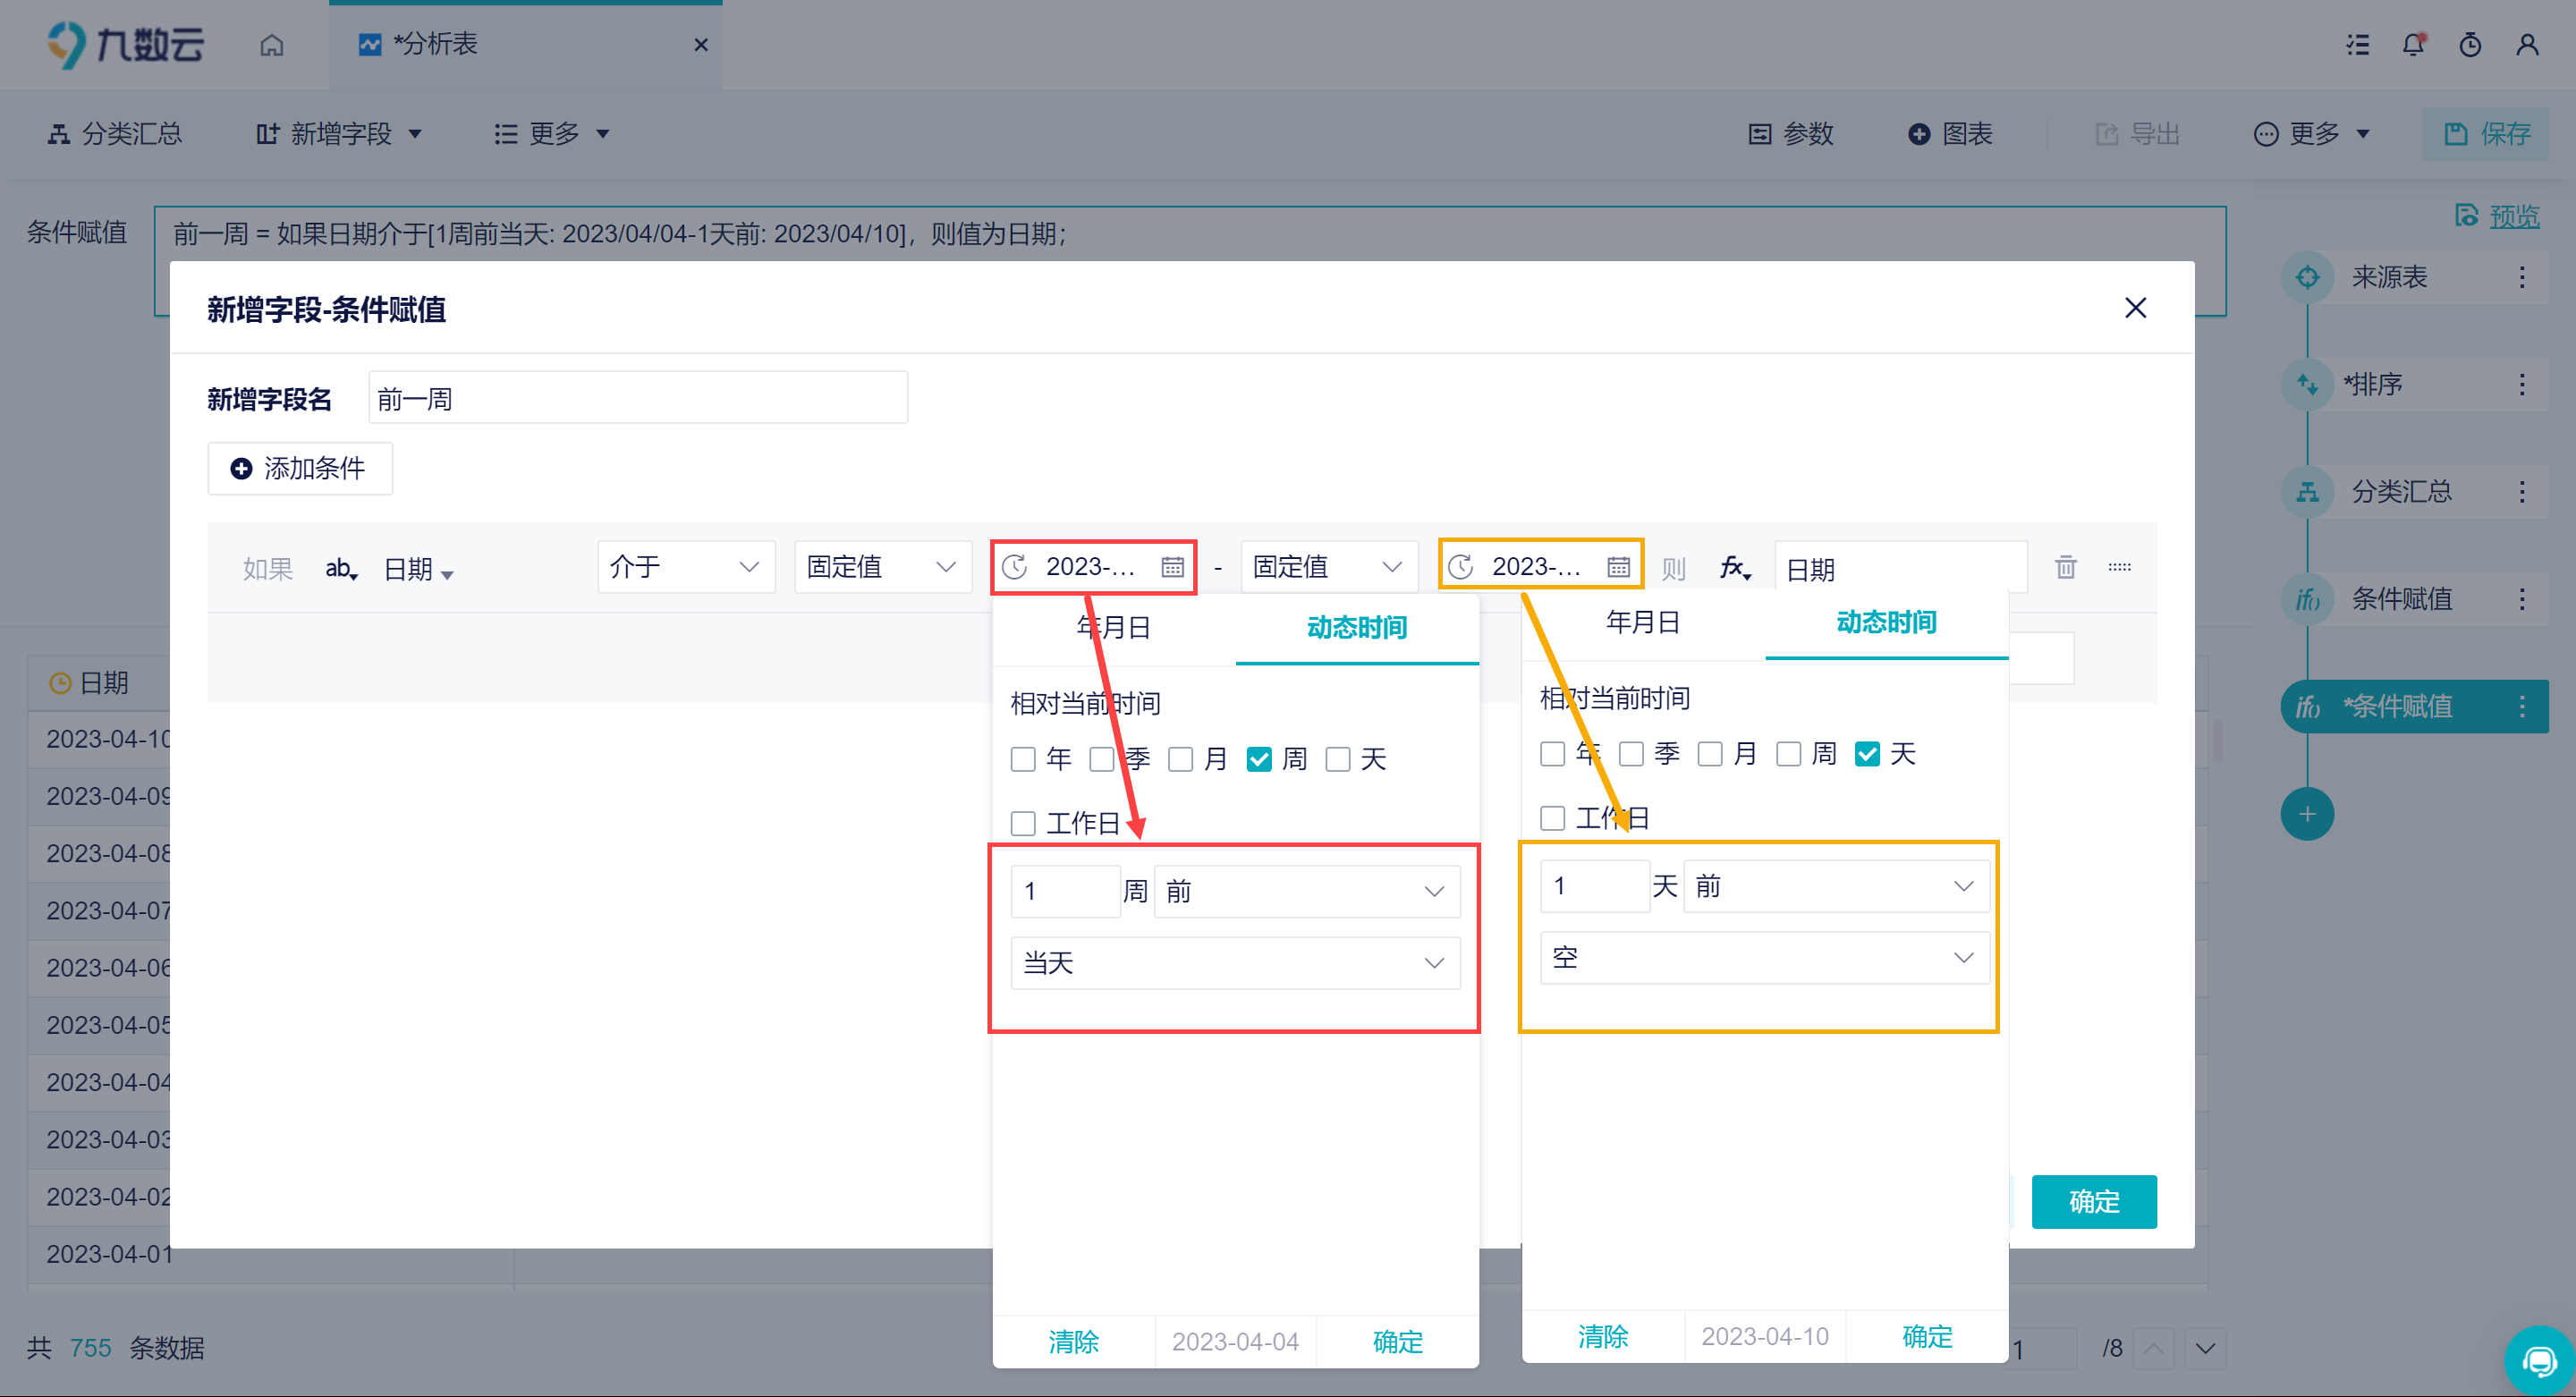The width and height of the screenshot is (2576, 1397).
Task: Open the customer service chat bubble
Action: (x=2538, y=1362)
